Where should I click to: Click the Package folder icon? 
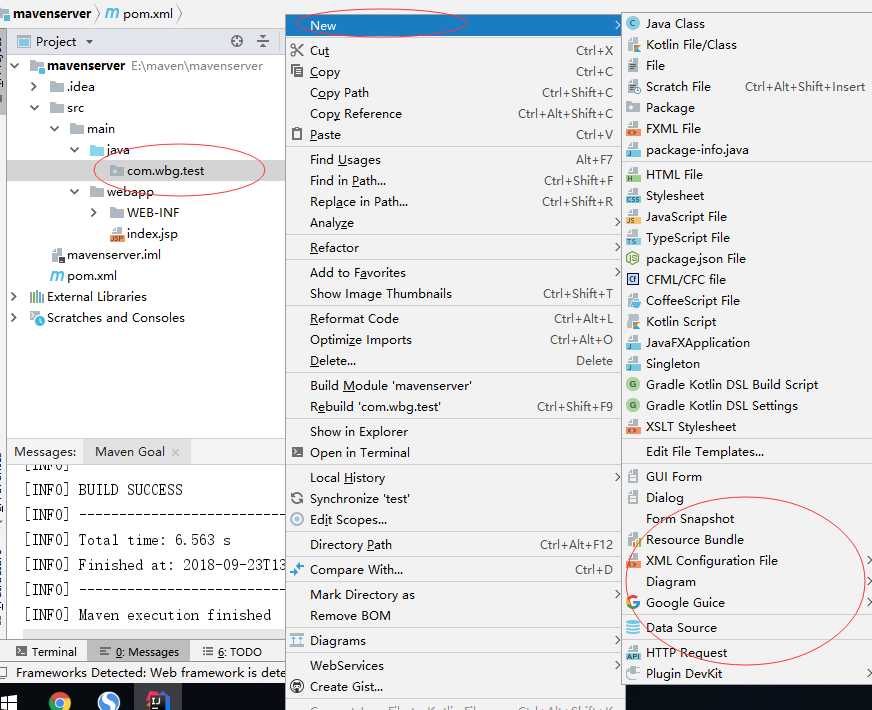(633, 107)
